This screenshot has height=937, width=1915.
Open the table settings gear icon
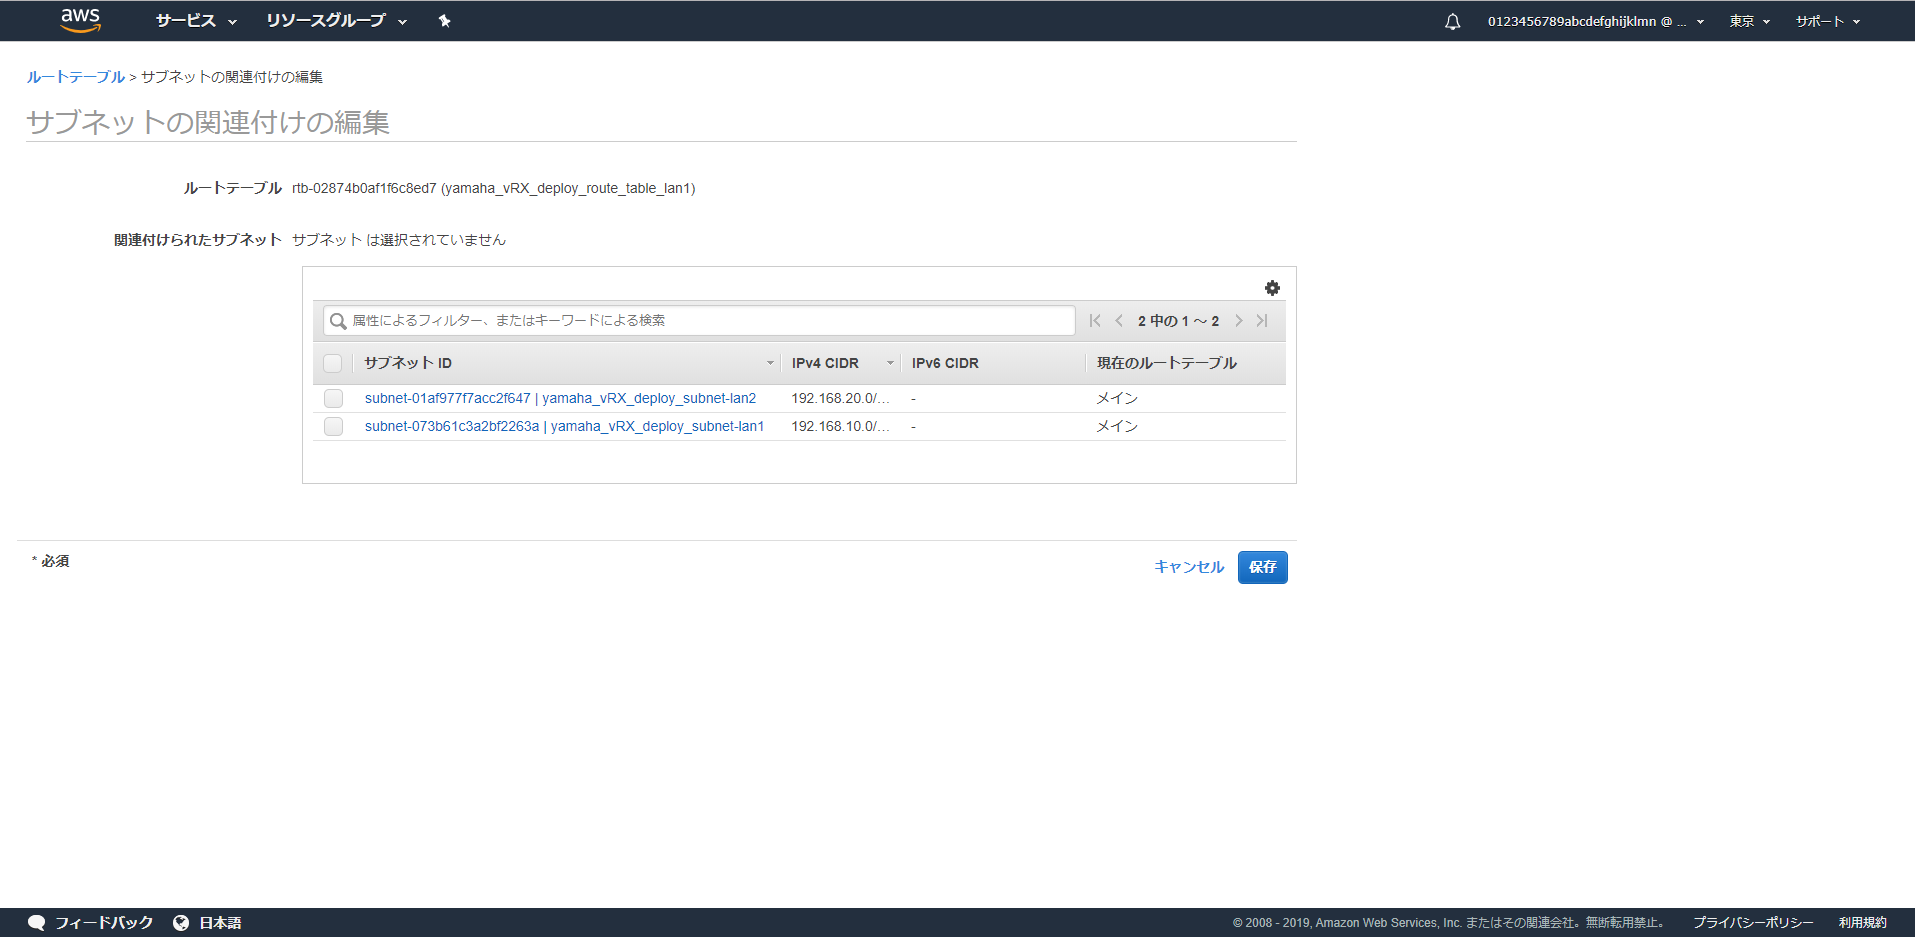(1272, 288)
